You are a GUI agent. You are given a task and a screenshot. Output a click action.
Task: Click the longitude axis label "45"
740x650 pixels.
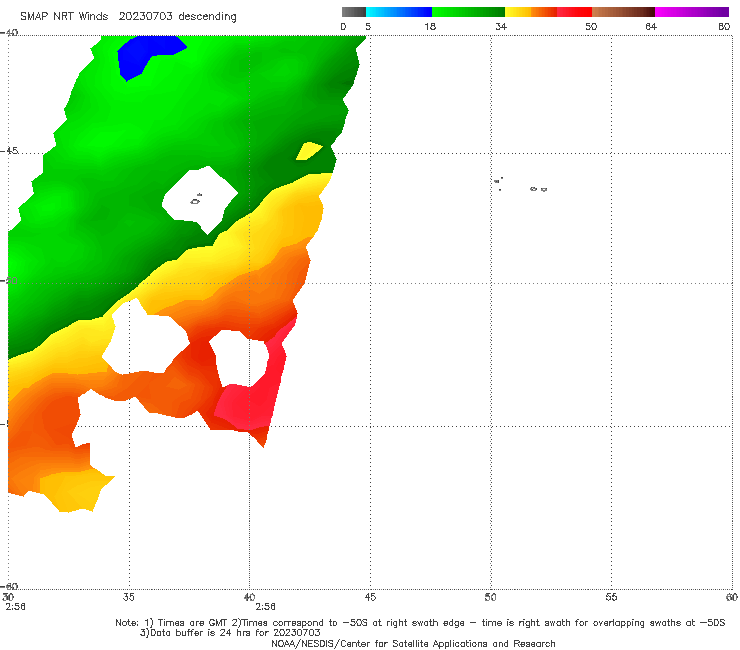coord(370,597)
